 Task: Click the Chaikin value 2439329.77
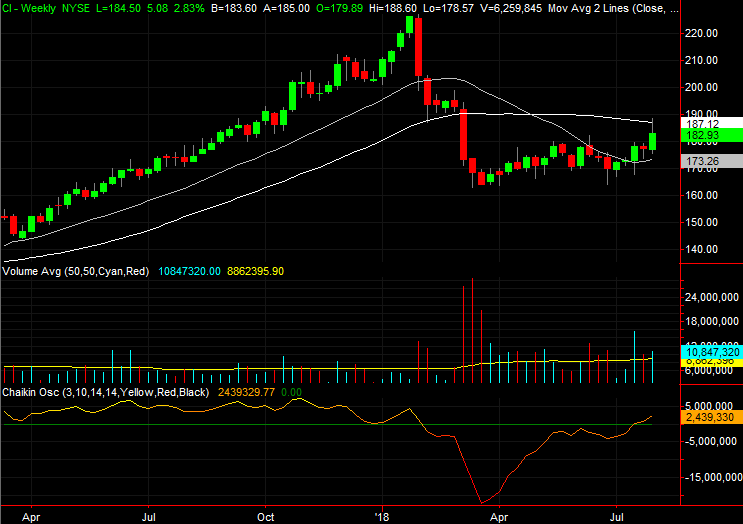point(246,392)
